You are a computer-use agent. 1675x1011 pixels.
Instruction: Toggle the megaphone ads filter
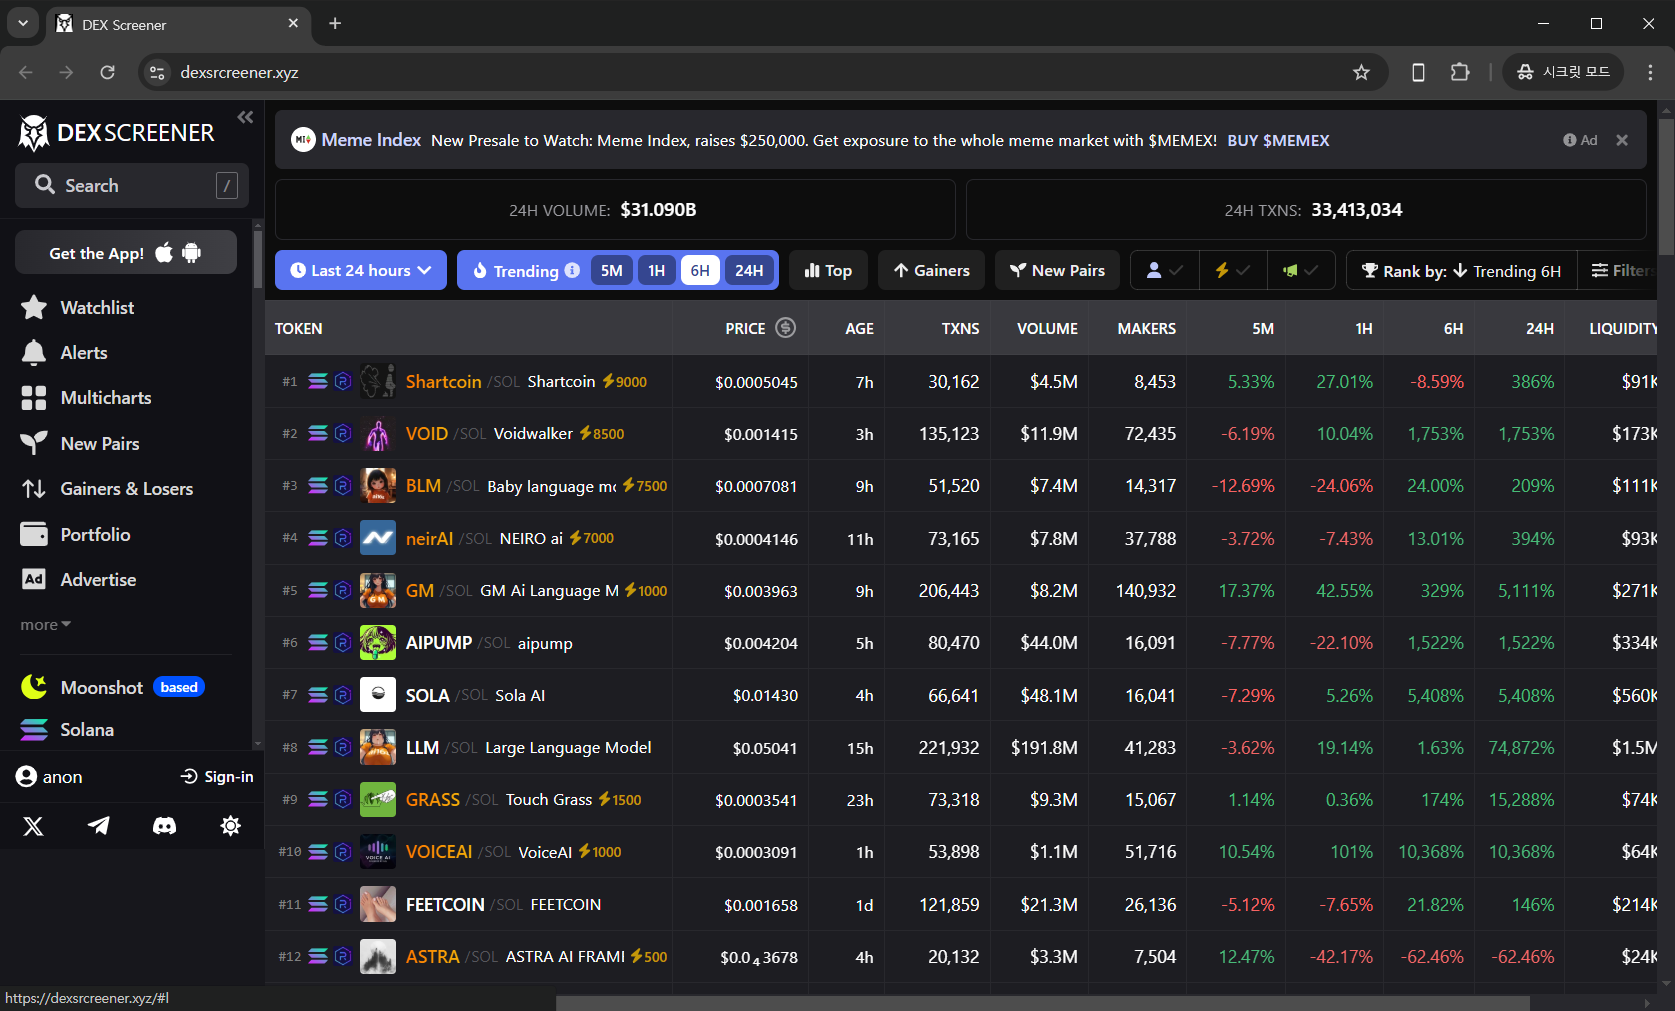1300,270
